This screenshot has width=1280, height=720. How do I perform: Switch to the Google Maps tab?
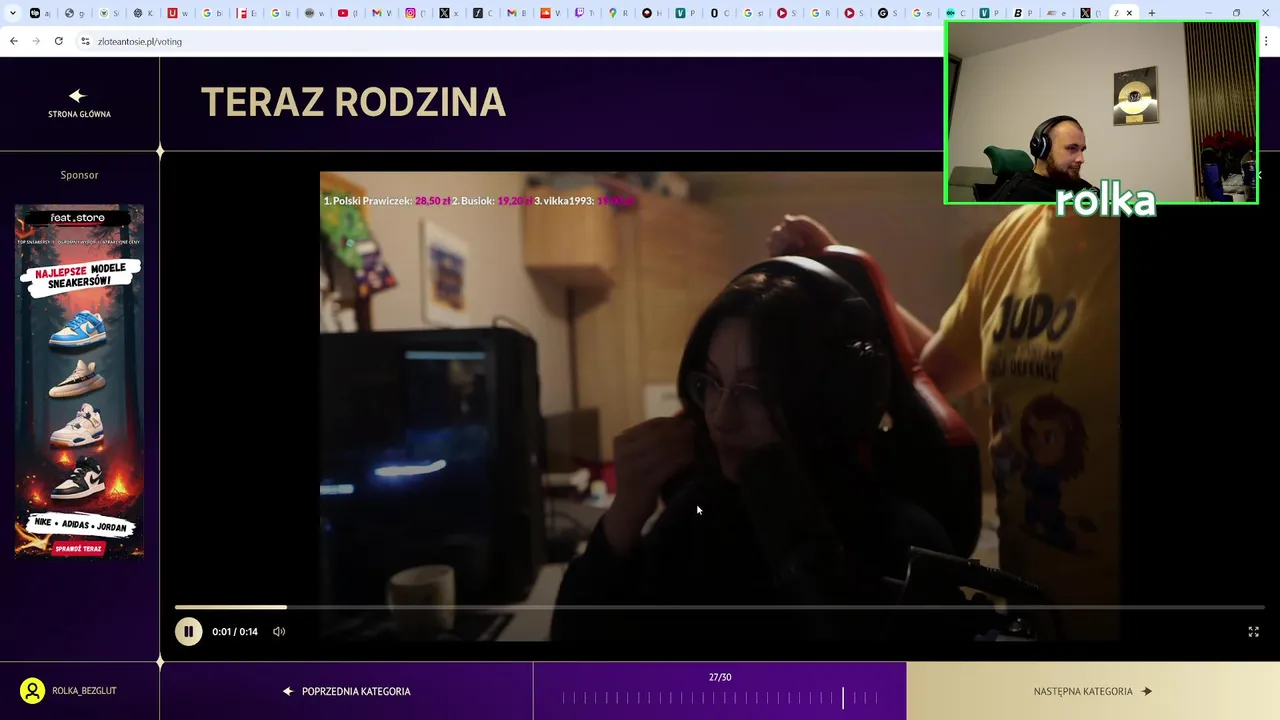619,13
